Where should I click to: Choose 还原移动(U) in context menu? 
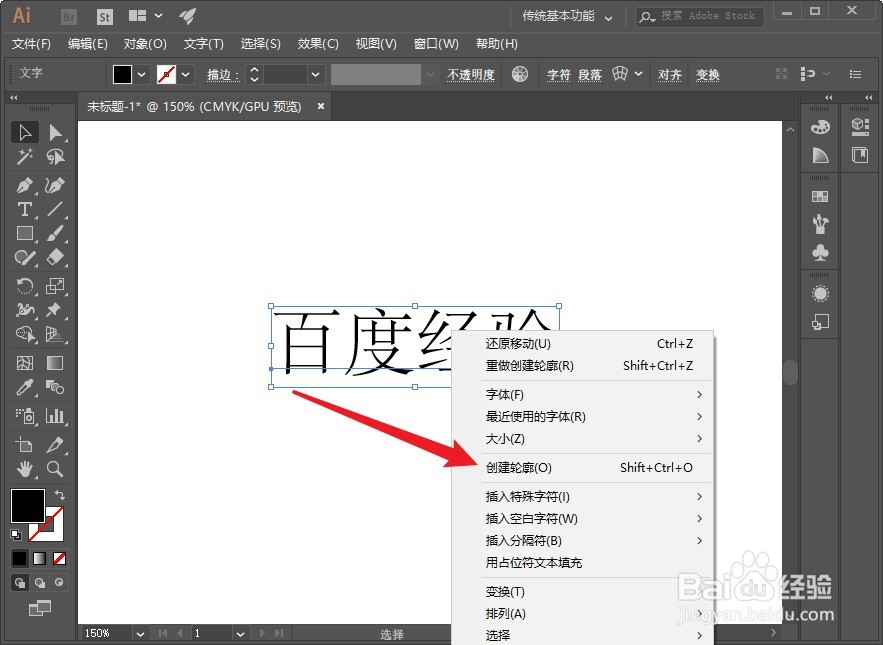coord(596,344)
